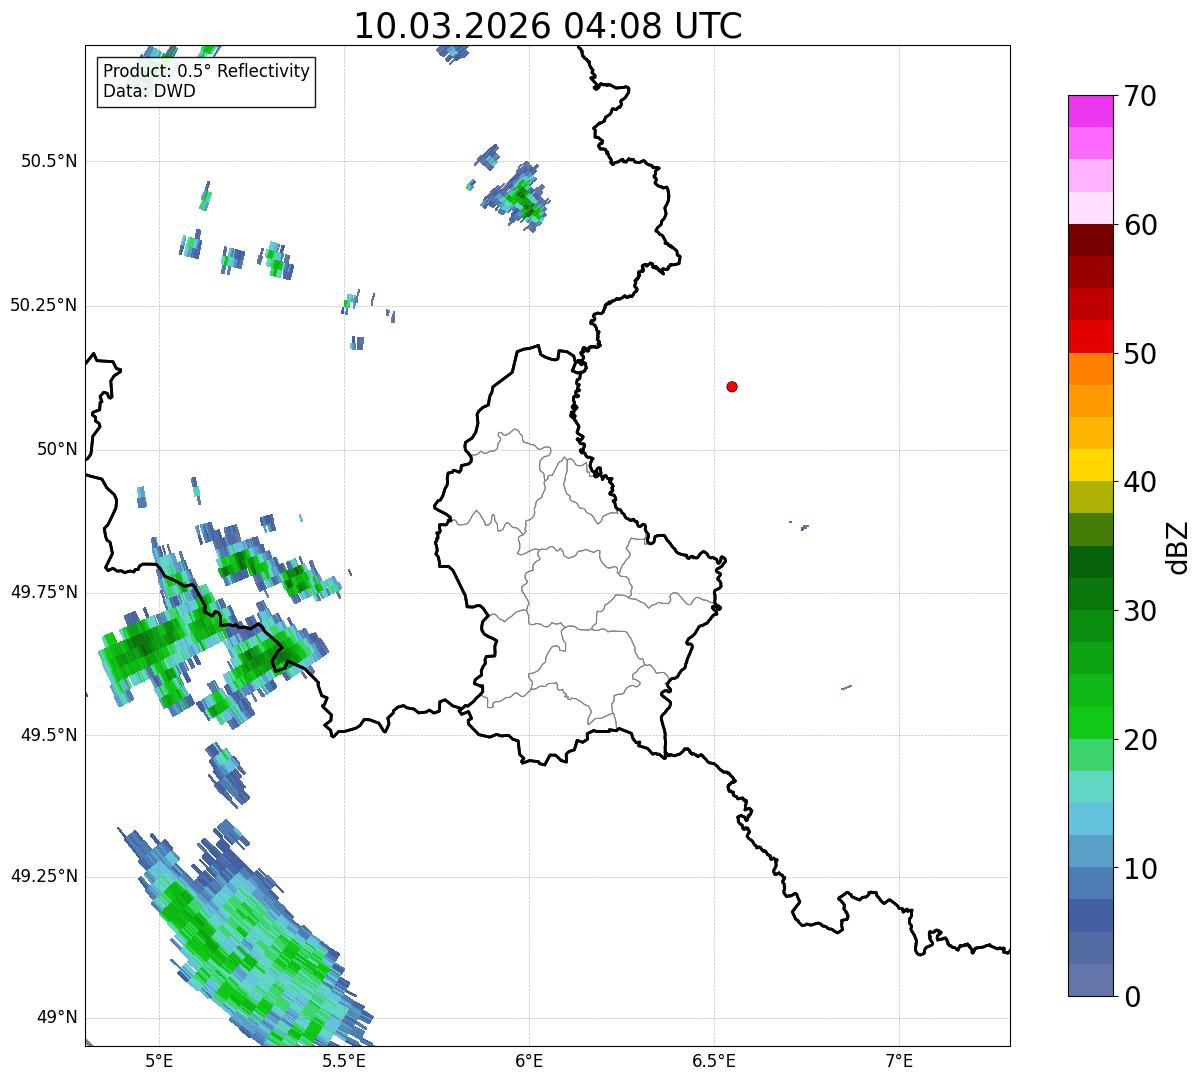
Task: Click the 50.5°N latitude label
Action: 49,161
